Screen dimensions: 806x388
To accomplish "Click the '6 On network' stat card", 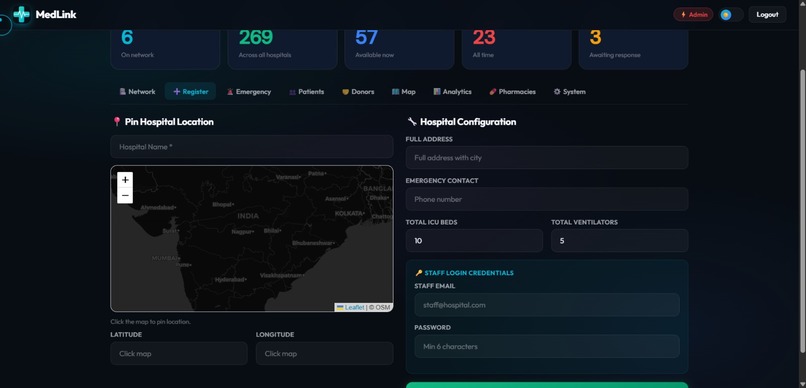I will (x=165, y=48).
